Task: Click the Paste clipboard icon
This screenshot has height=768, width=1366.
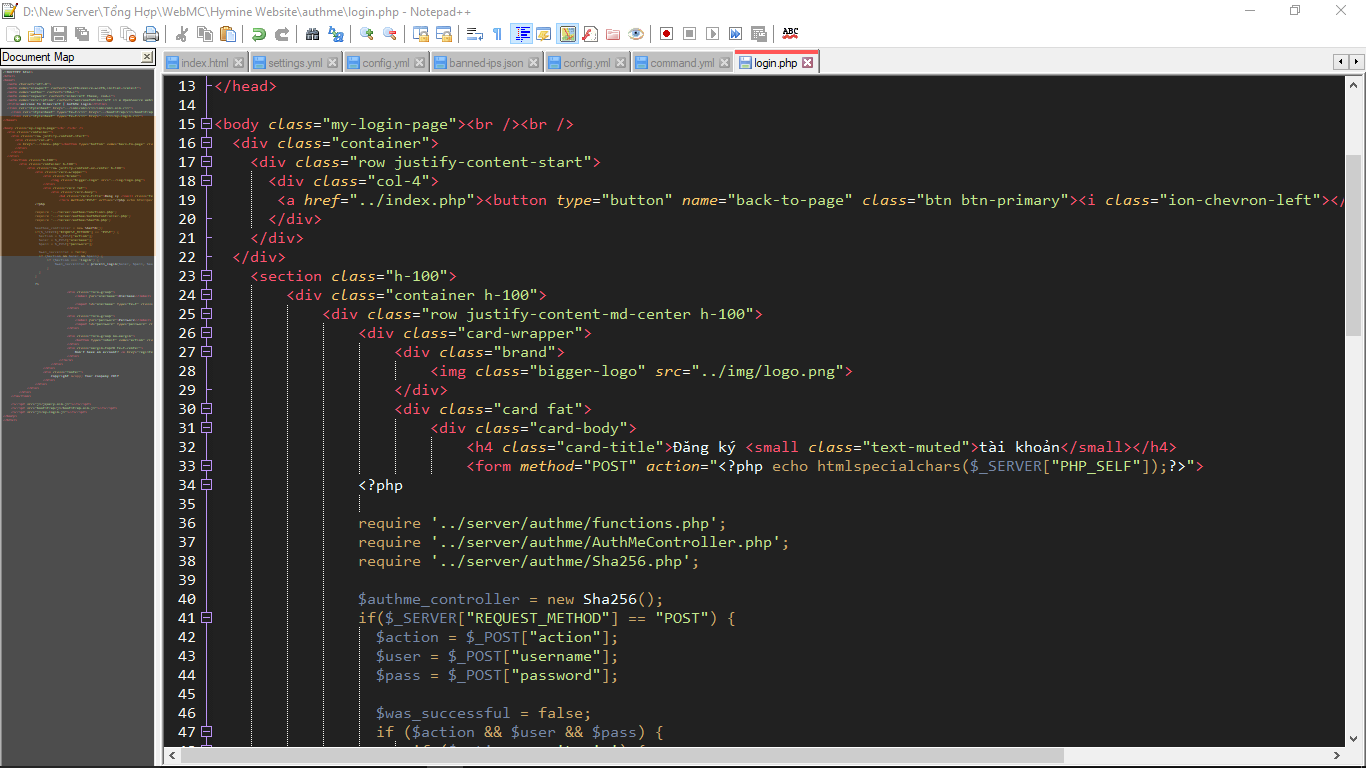Action: (x=228, y=34)
